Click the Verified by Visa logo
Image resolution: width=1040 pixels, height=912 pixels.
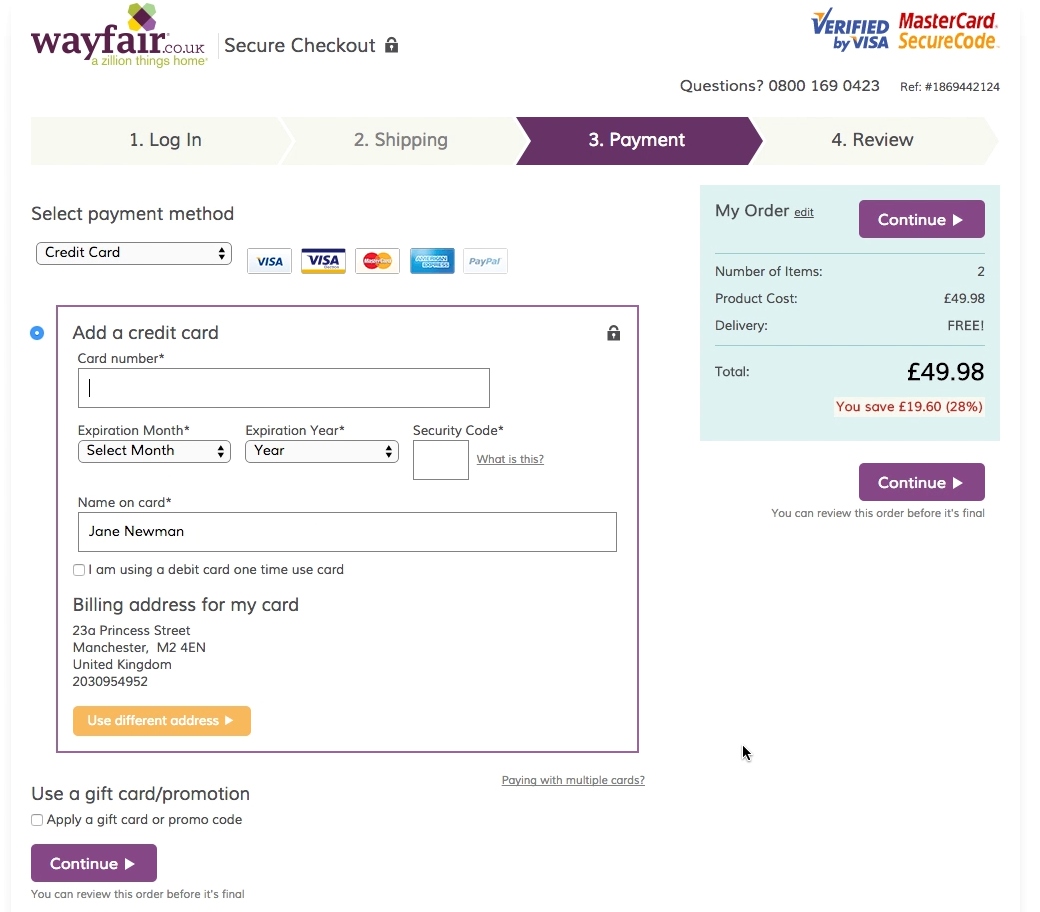[x=849, y=29]
